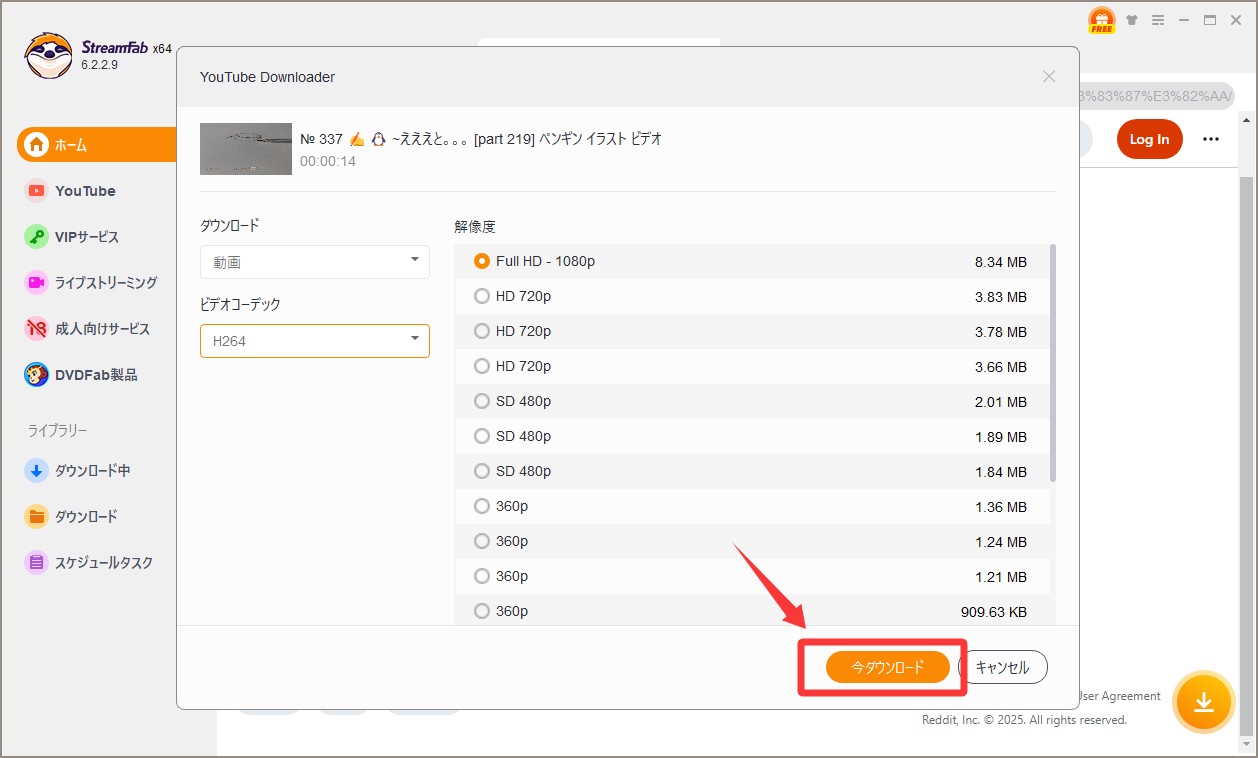Click the orange floating download button
Screen dimensions: 1258x758
(x=1204, y=702)
